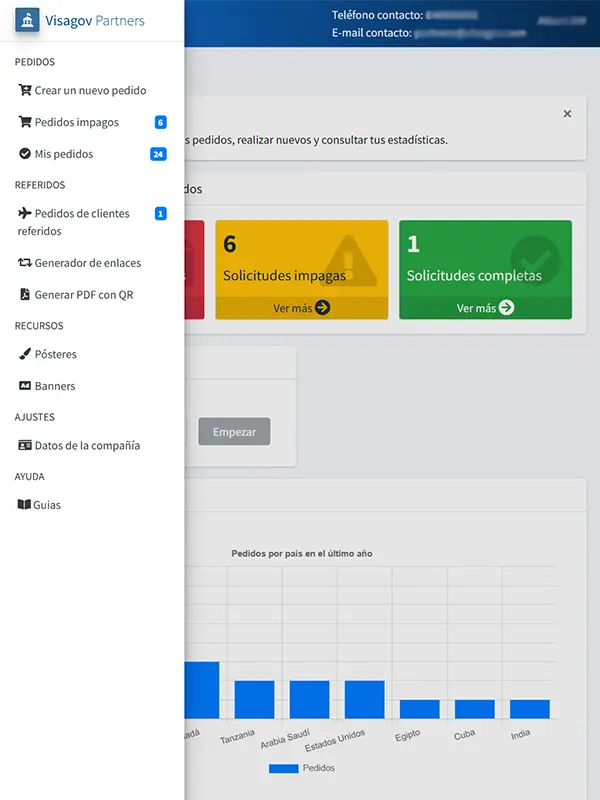Click the RECURSOS section heading
This screenshot has width=600, height=800.
[x=39, y=326]
